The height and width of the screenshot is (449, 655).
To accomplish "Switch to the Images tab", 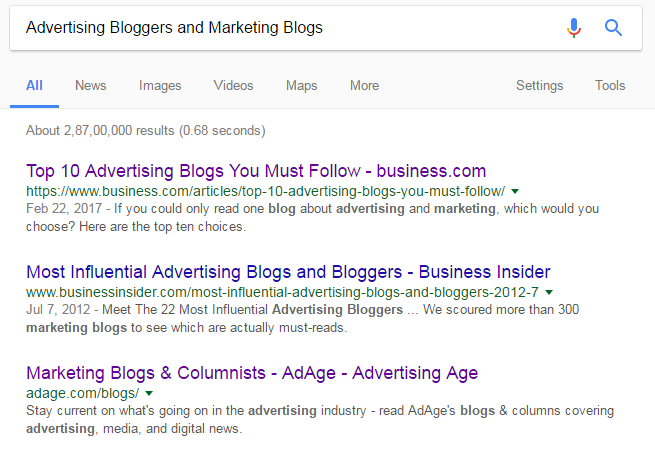I will pos(160,86).
